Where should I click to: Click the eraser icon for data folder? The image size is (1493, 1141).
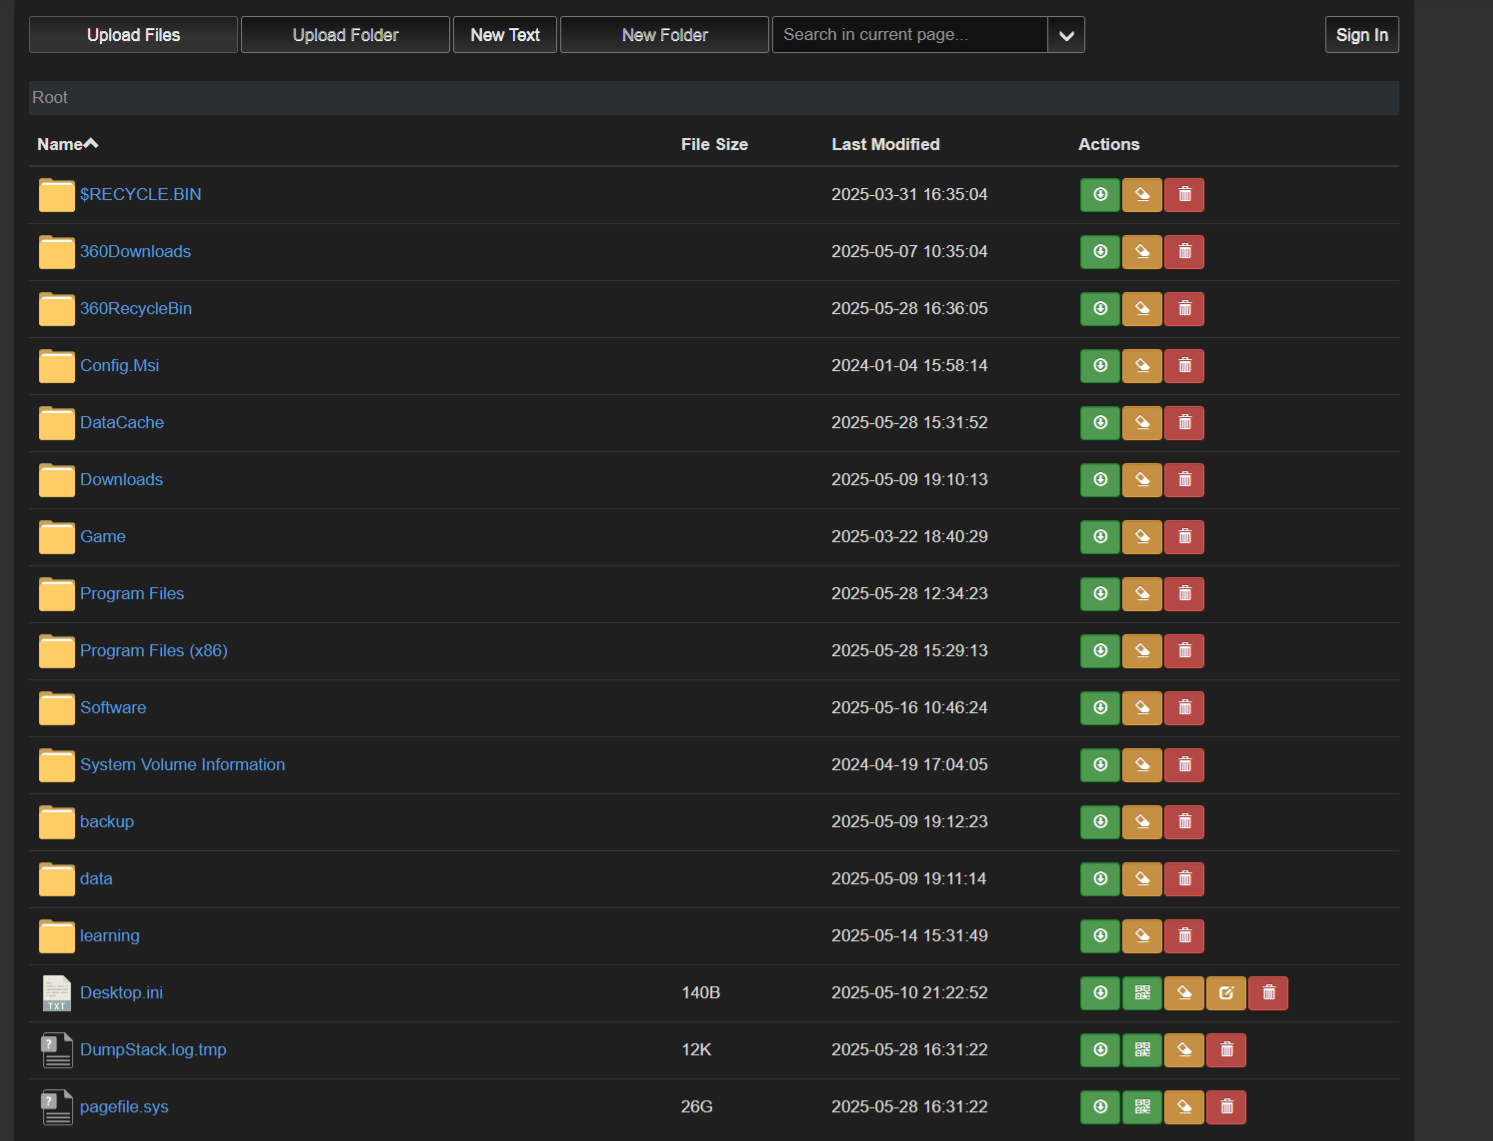coord(1142,879)
